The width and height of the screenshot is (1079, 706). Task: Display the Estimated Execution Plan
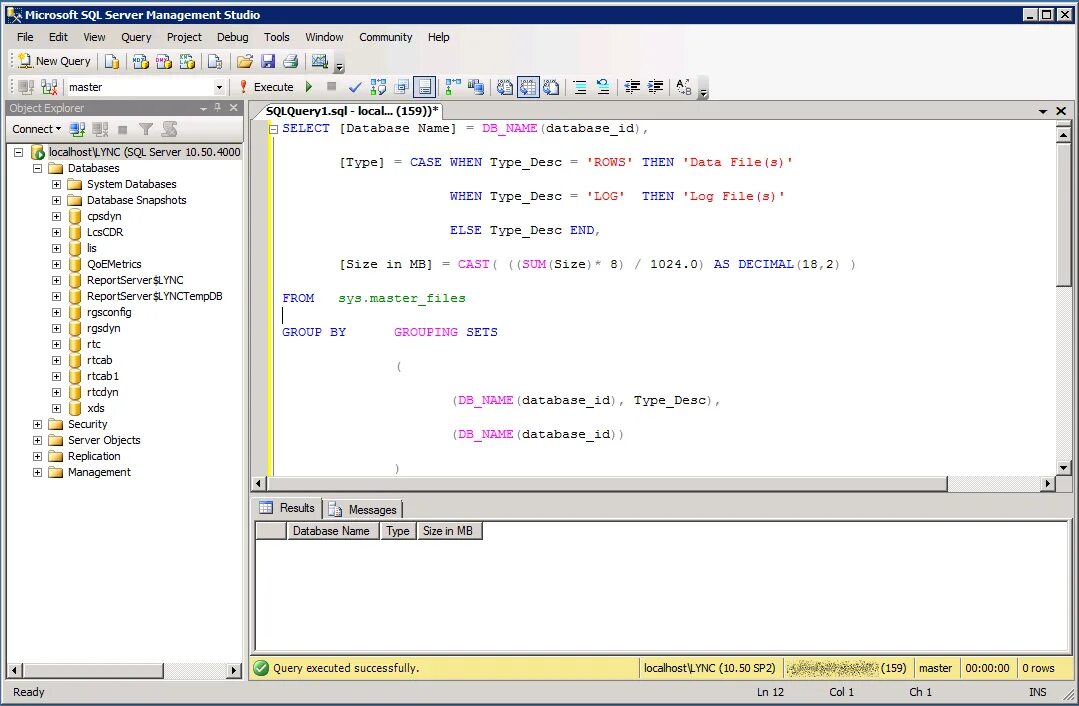click(x=378, y=87)
